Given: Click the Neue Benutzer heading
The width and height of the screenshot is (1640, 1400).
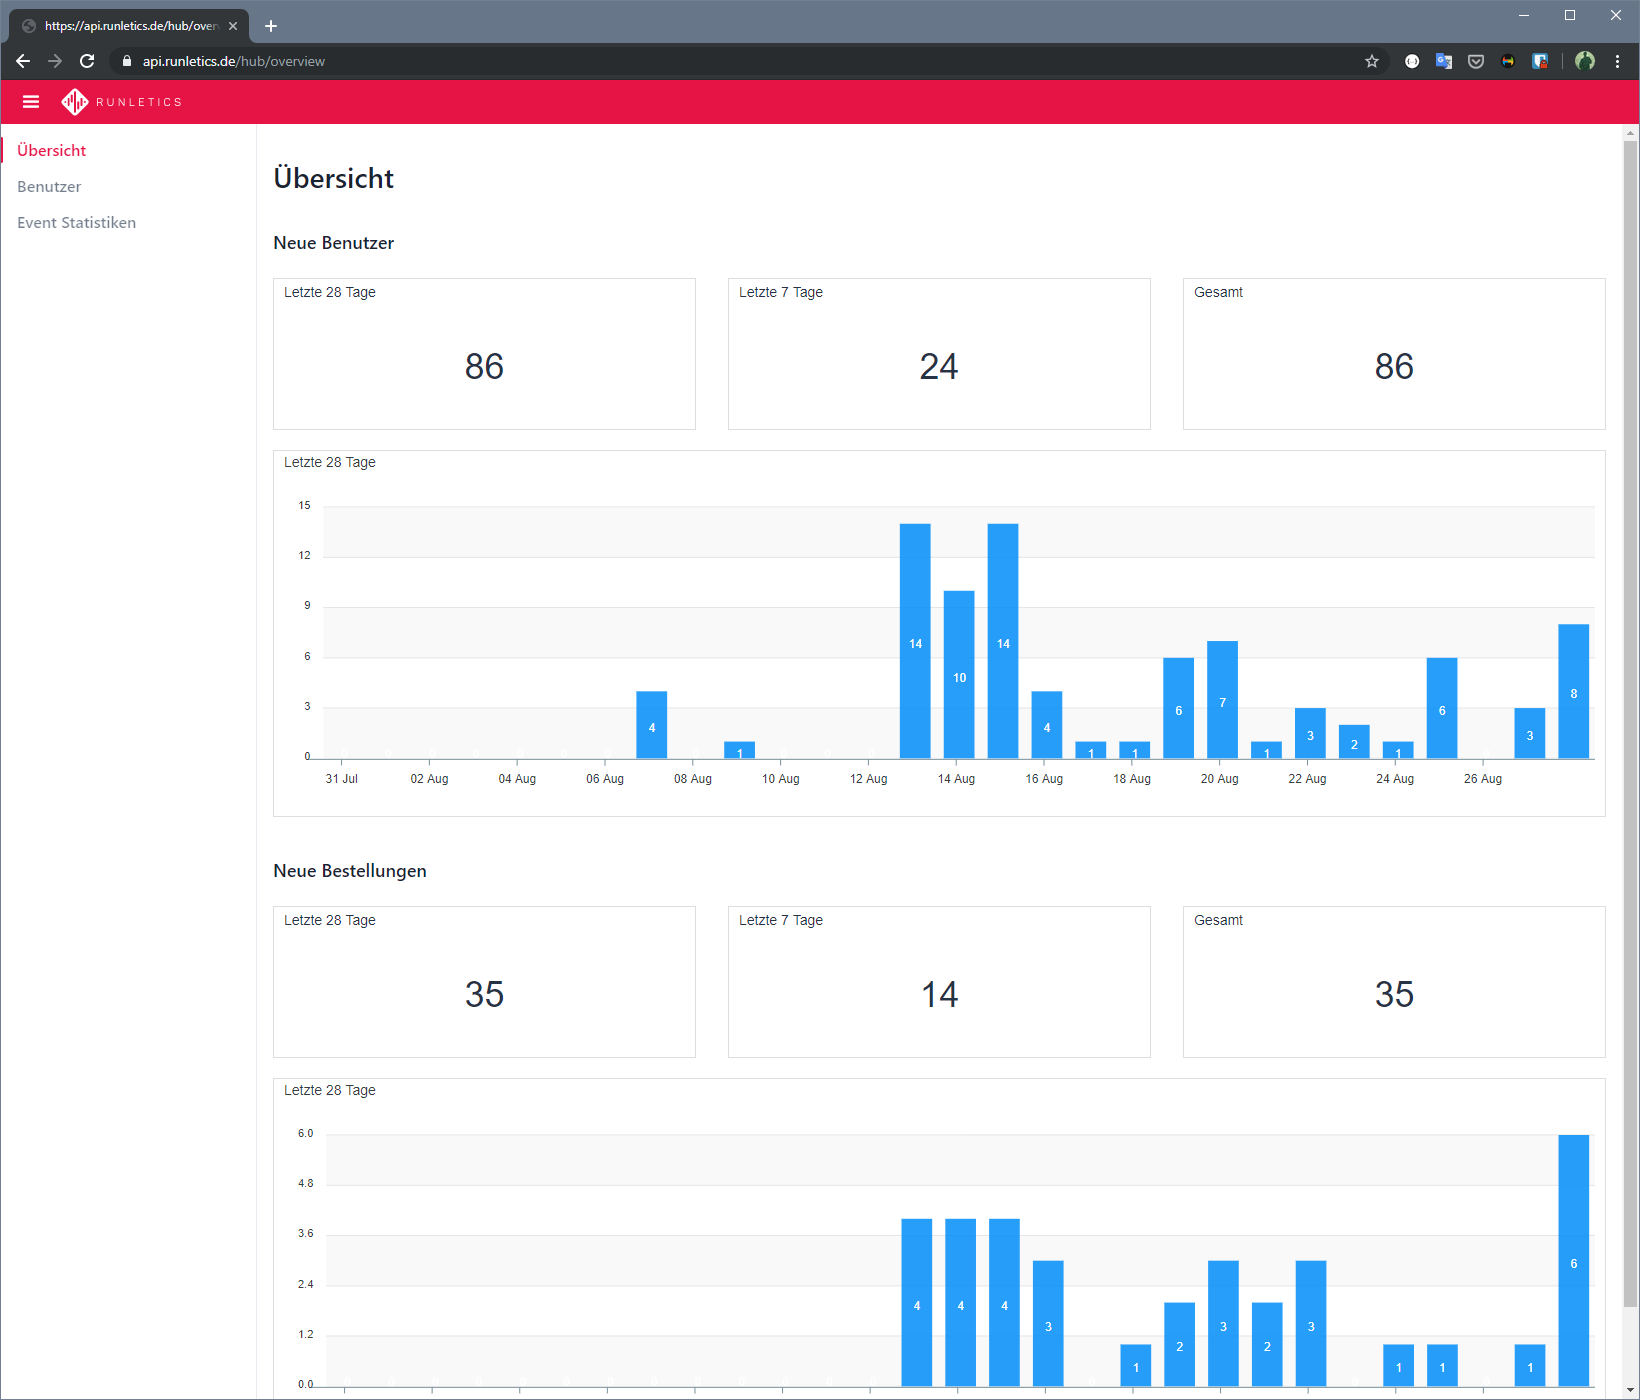Looking at the screenshot, I should coord(334,243).
